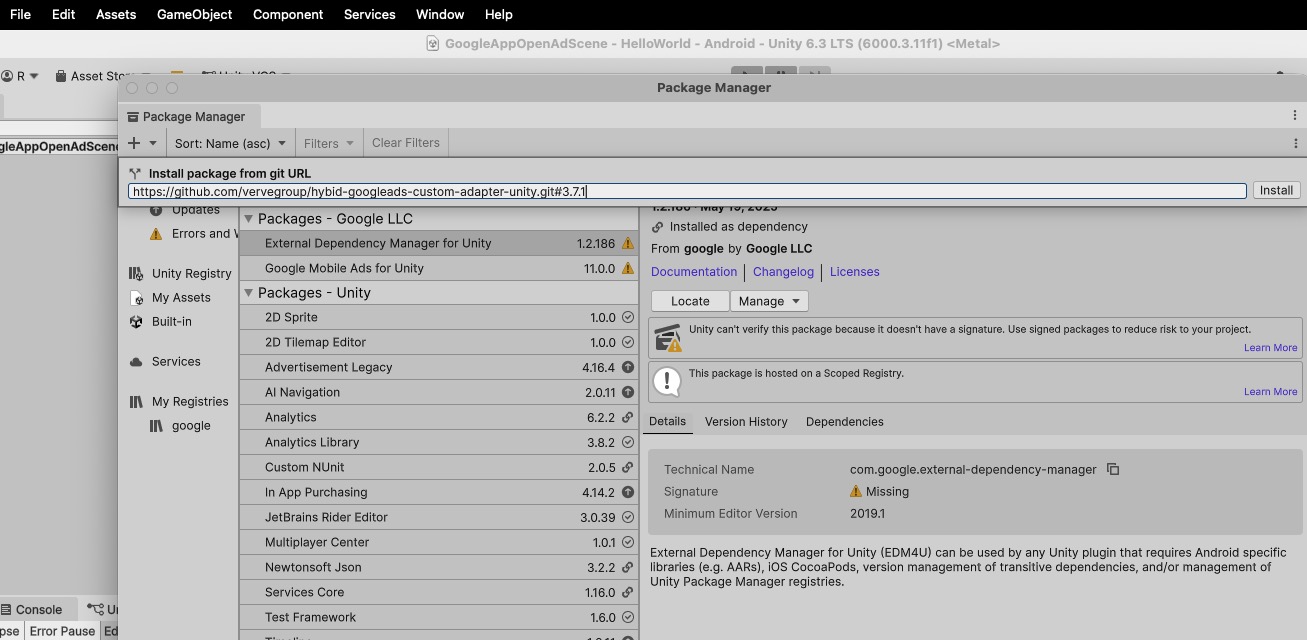Click the git branch icon beside install label

coord(135,173)
